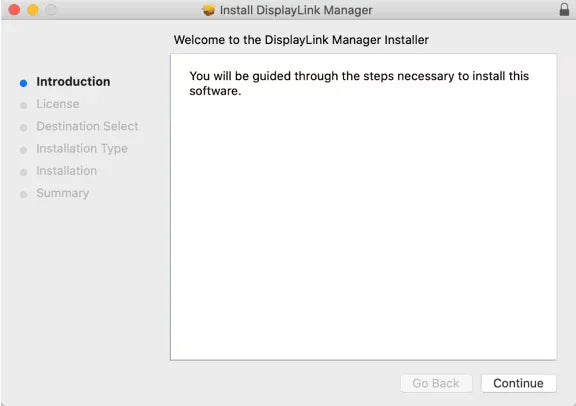This screenshot has width=576, height=406.
Task: Select the Installation step label
Action: point(66,171)
